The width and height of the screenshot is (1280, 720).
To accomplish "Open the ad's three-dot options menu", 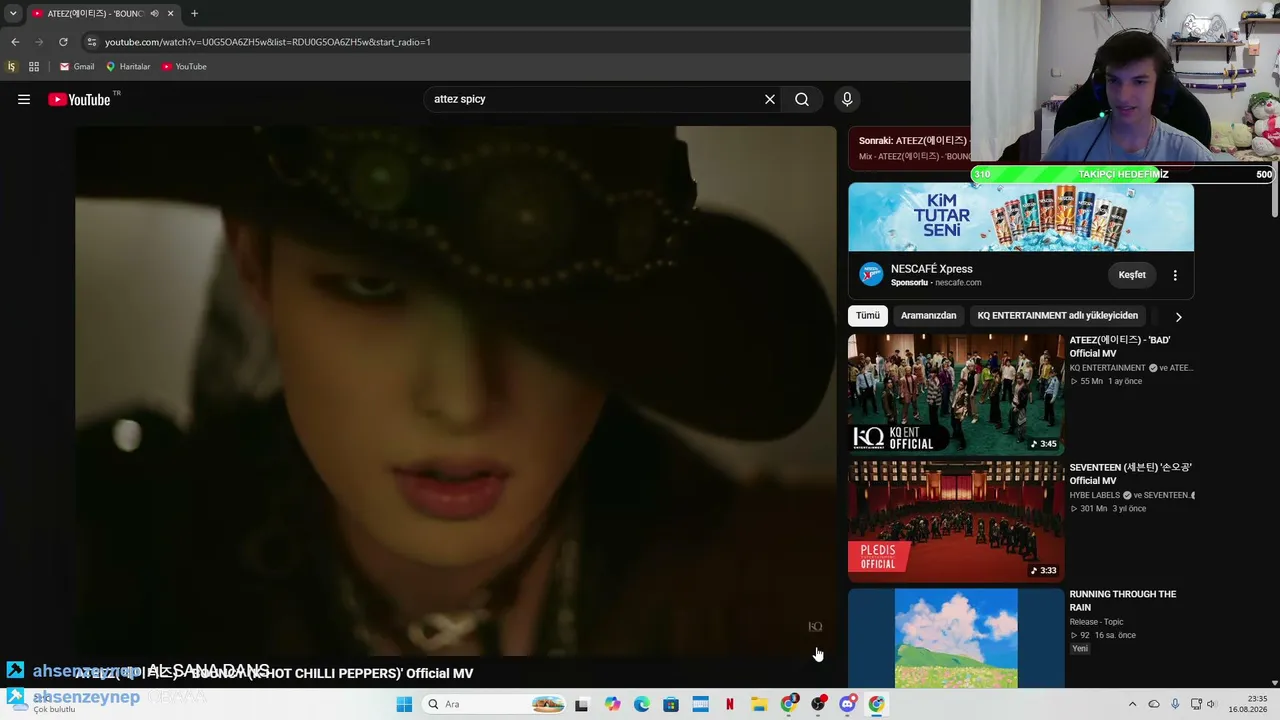I will 1175,275.
